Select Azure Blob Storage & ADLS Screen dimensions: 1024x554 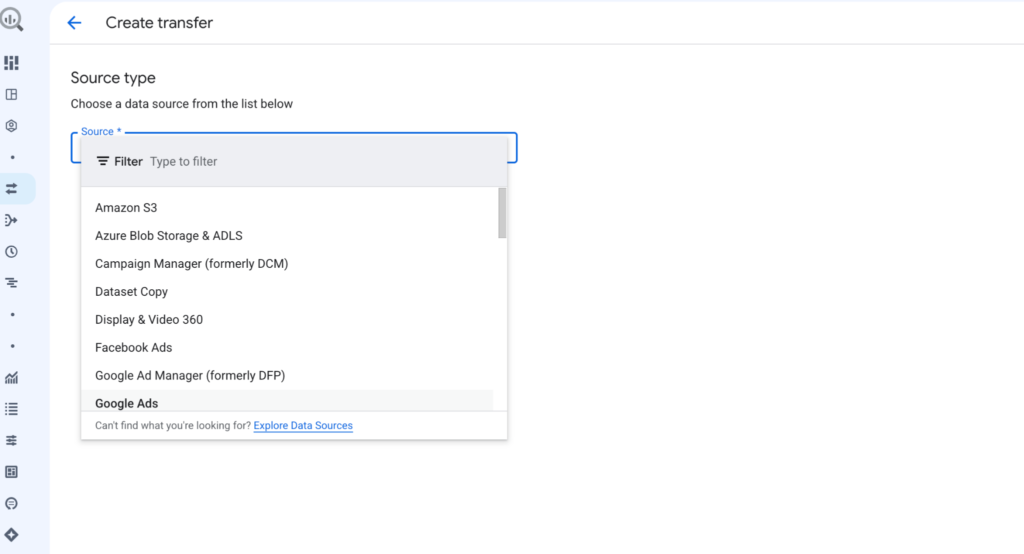[x=287, y=236]
